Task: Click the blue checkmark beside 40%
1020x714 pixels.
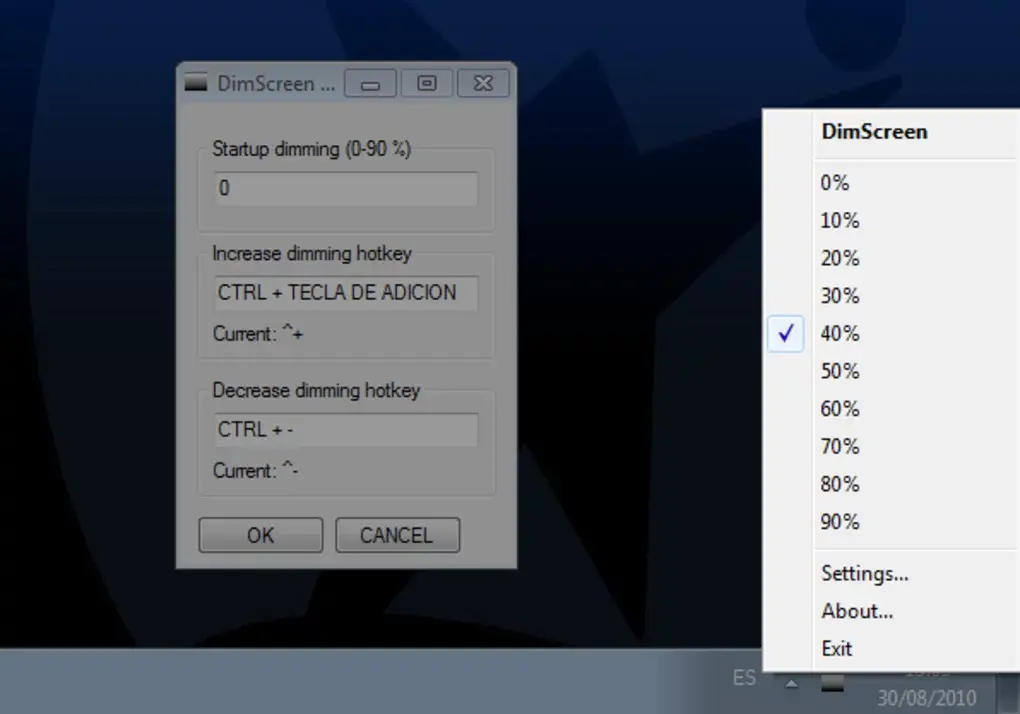Action: tap(786, 334)
